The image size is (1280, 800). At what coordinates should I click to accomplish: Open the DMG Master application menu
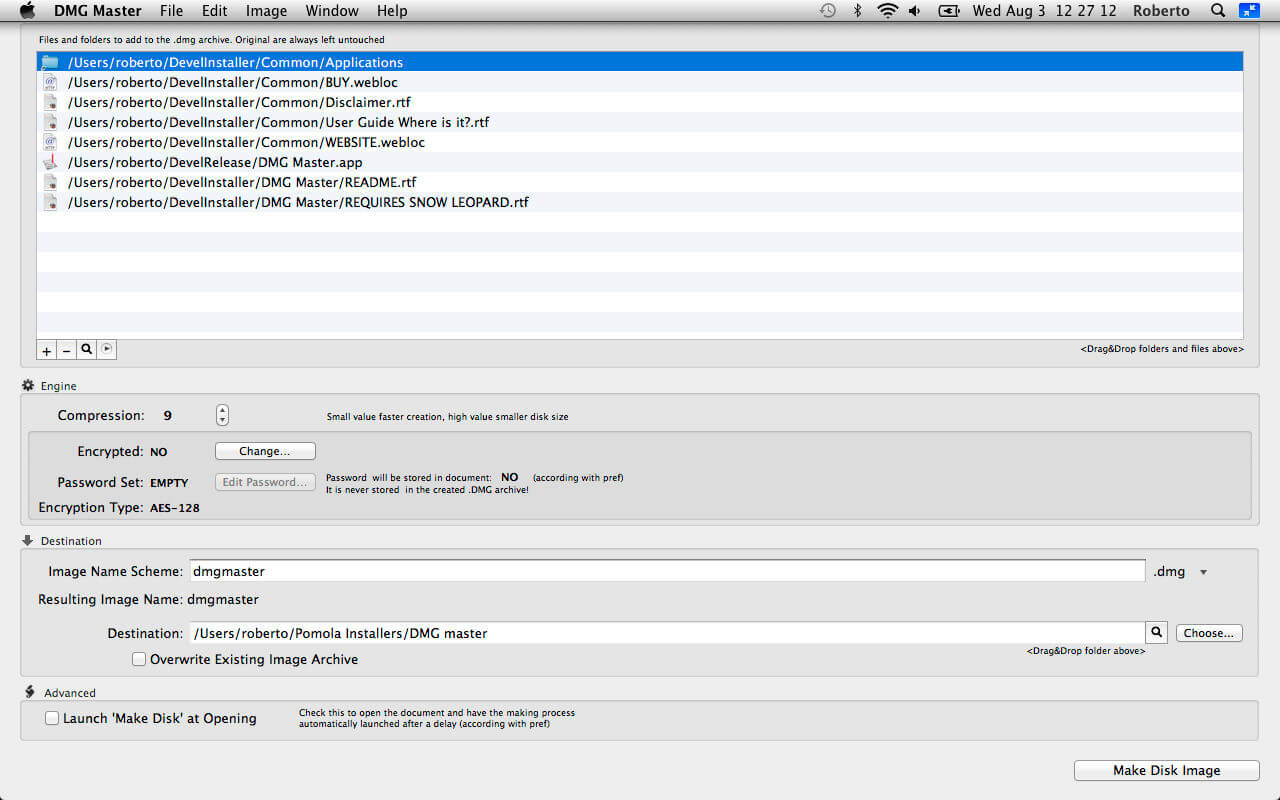97,11
